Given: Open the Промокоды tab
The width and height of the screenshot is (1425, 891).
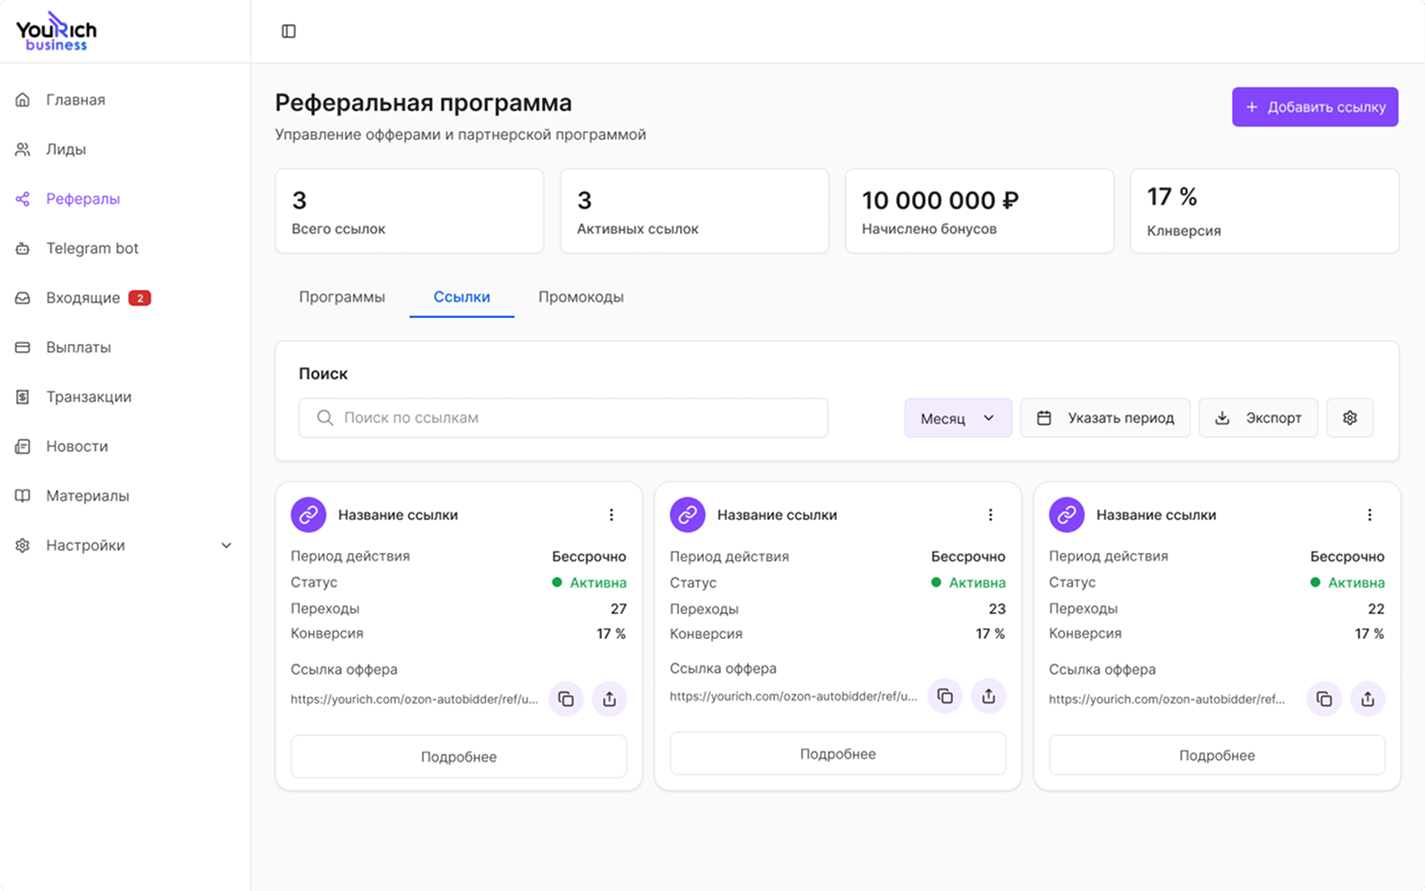Looking at the screenshot, I should 581,297.
